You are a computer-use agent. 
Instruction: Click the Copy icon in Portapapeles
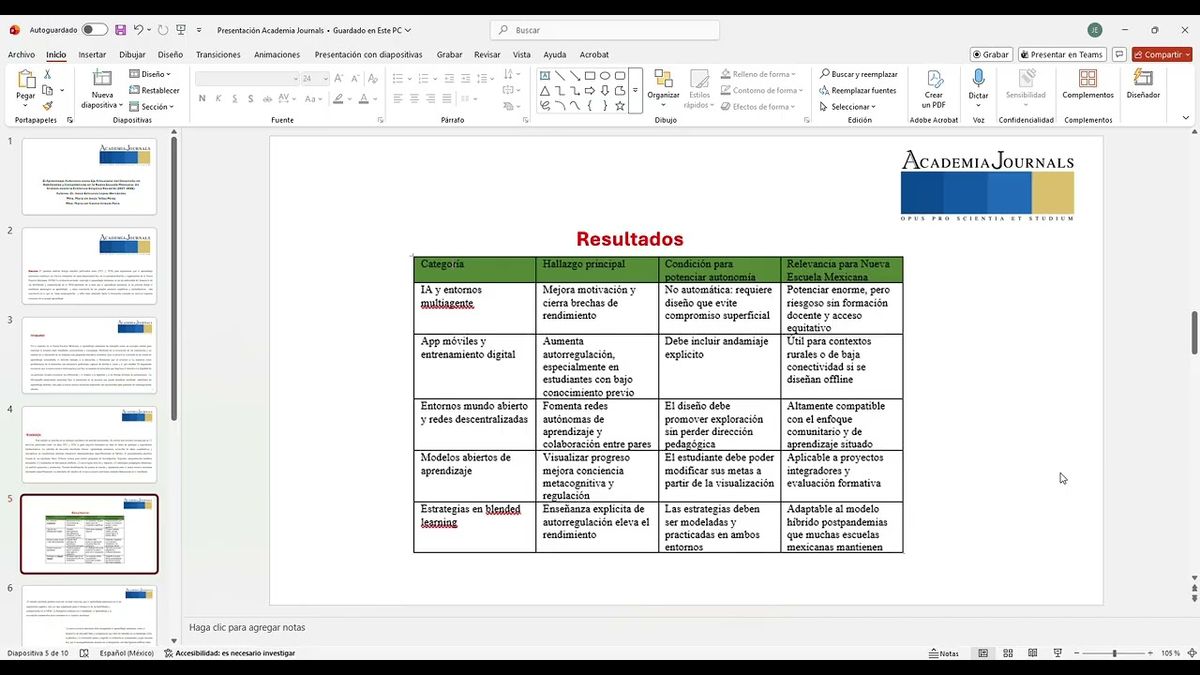[47, 91]
